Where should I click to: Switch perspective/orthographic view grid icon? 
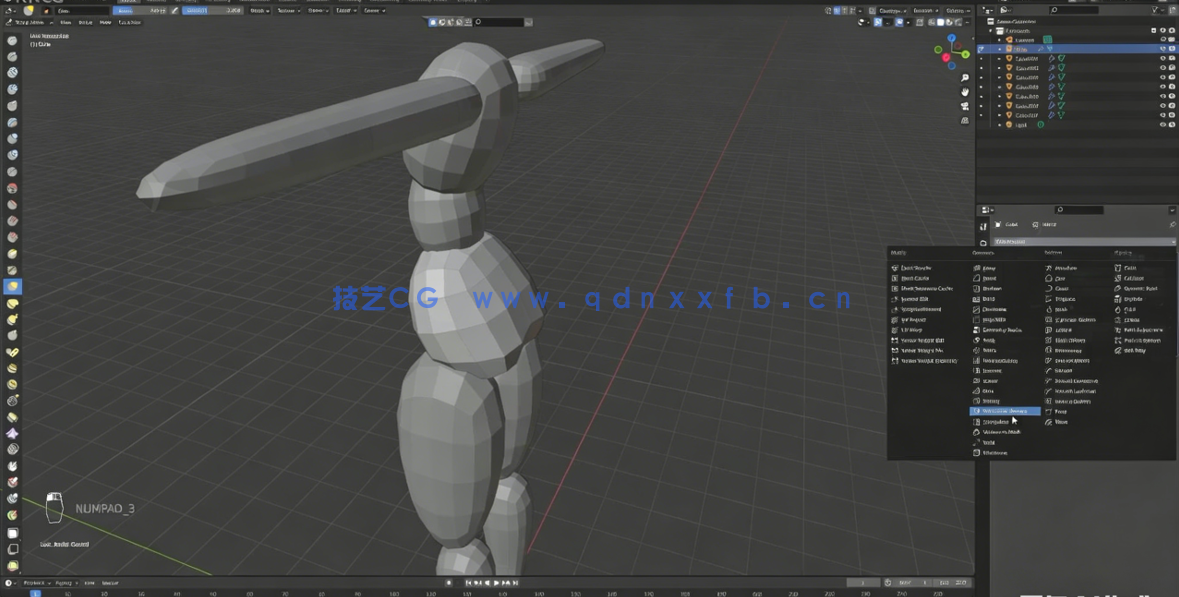[x=965, y=120]
